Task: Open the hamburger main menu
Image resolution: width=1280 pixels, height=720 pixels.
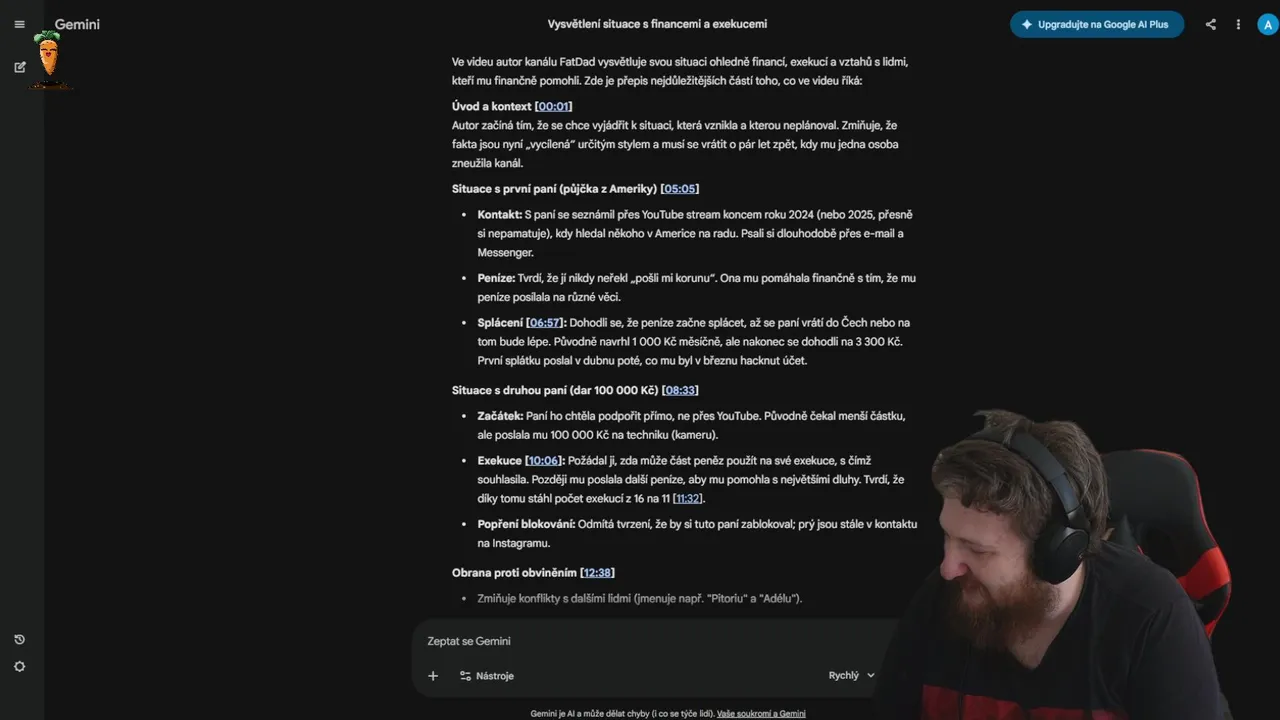Action: (19, 24)
